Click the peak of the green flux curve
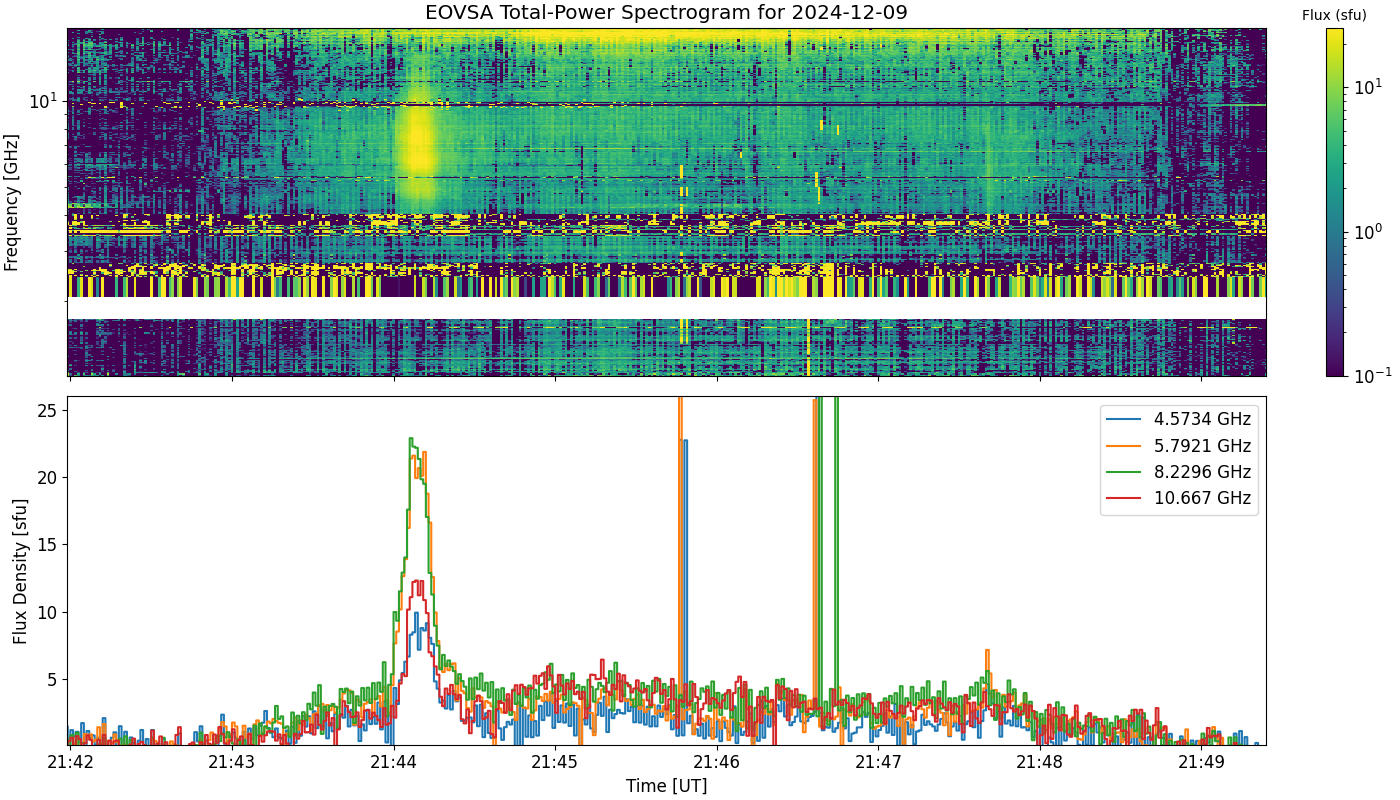This screenshot has height=800, width=1400. tap(410, 439)
